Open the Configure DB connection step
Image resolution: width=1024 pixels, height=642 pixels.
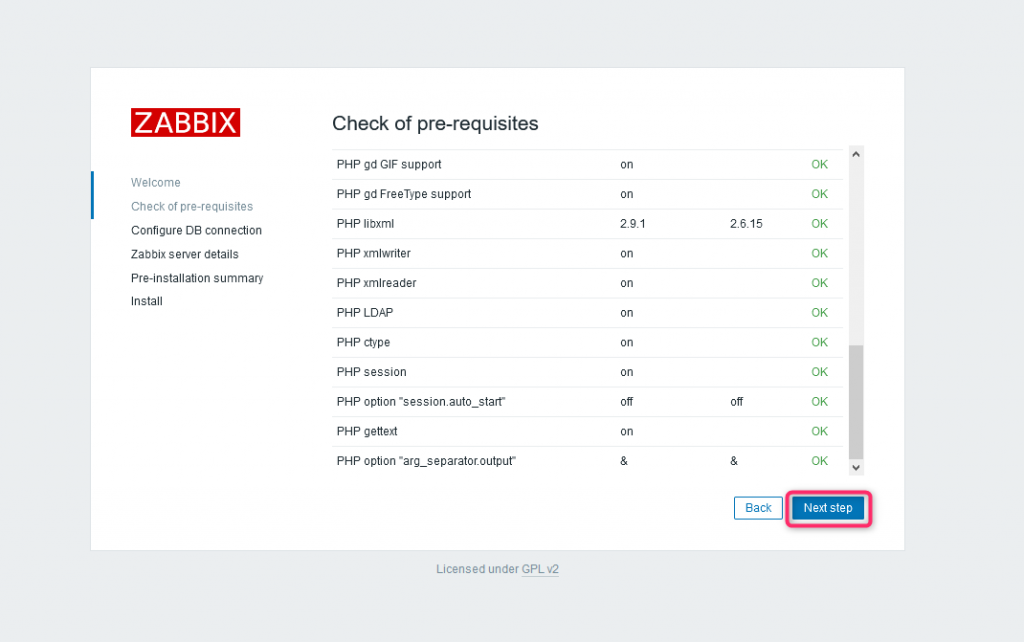click(x=196, y=230)
